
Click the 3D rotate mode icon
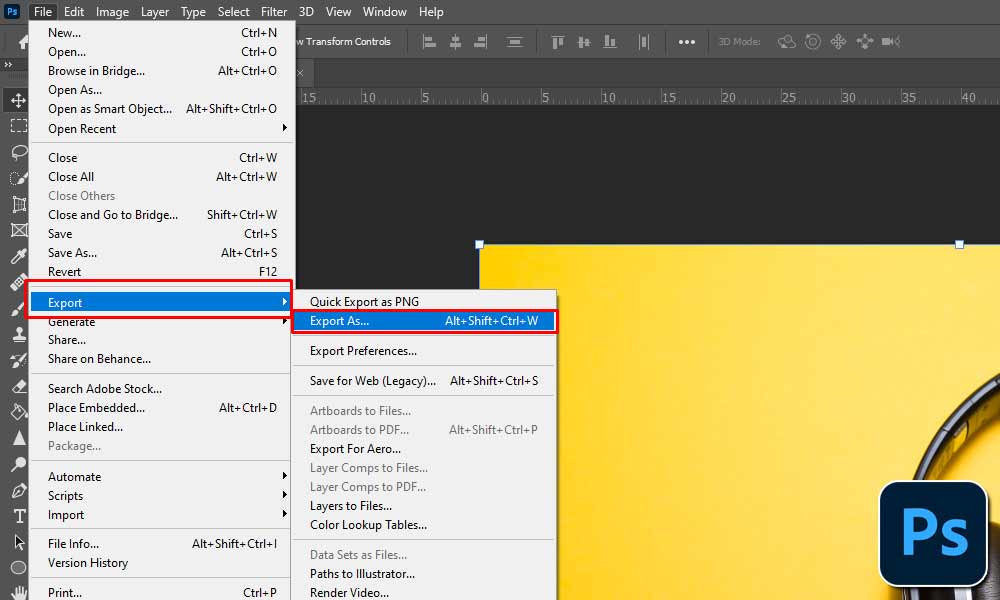coord(786,42)
